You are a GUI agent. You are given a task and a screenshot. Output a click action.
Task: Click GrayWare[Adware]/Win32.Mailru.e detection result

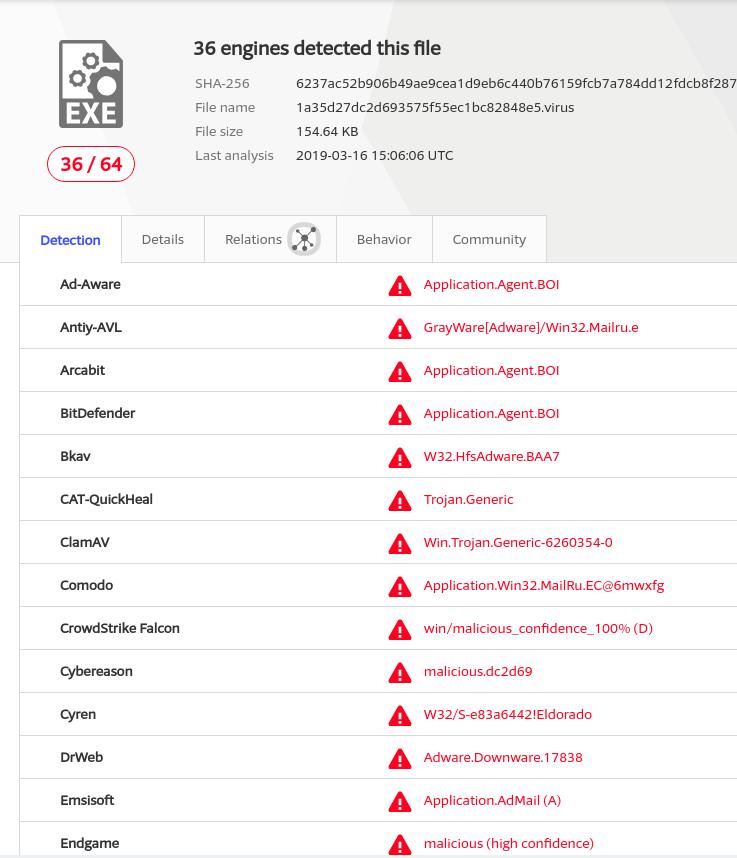click(x=531, y=327)
